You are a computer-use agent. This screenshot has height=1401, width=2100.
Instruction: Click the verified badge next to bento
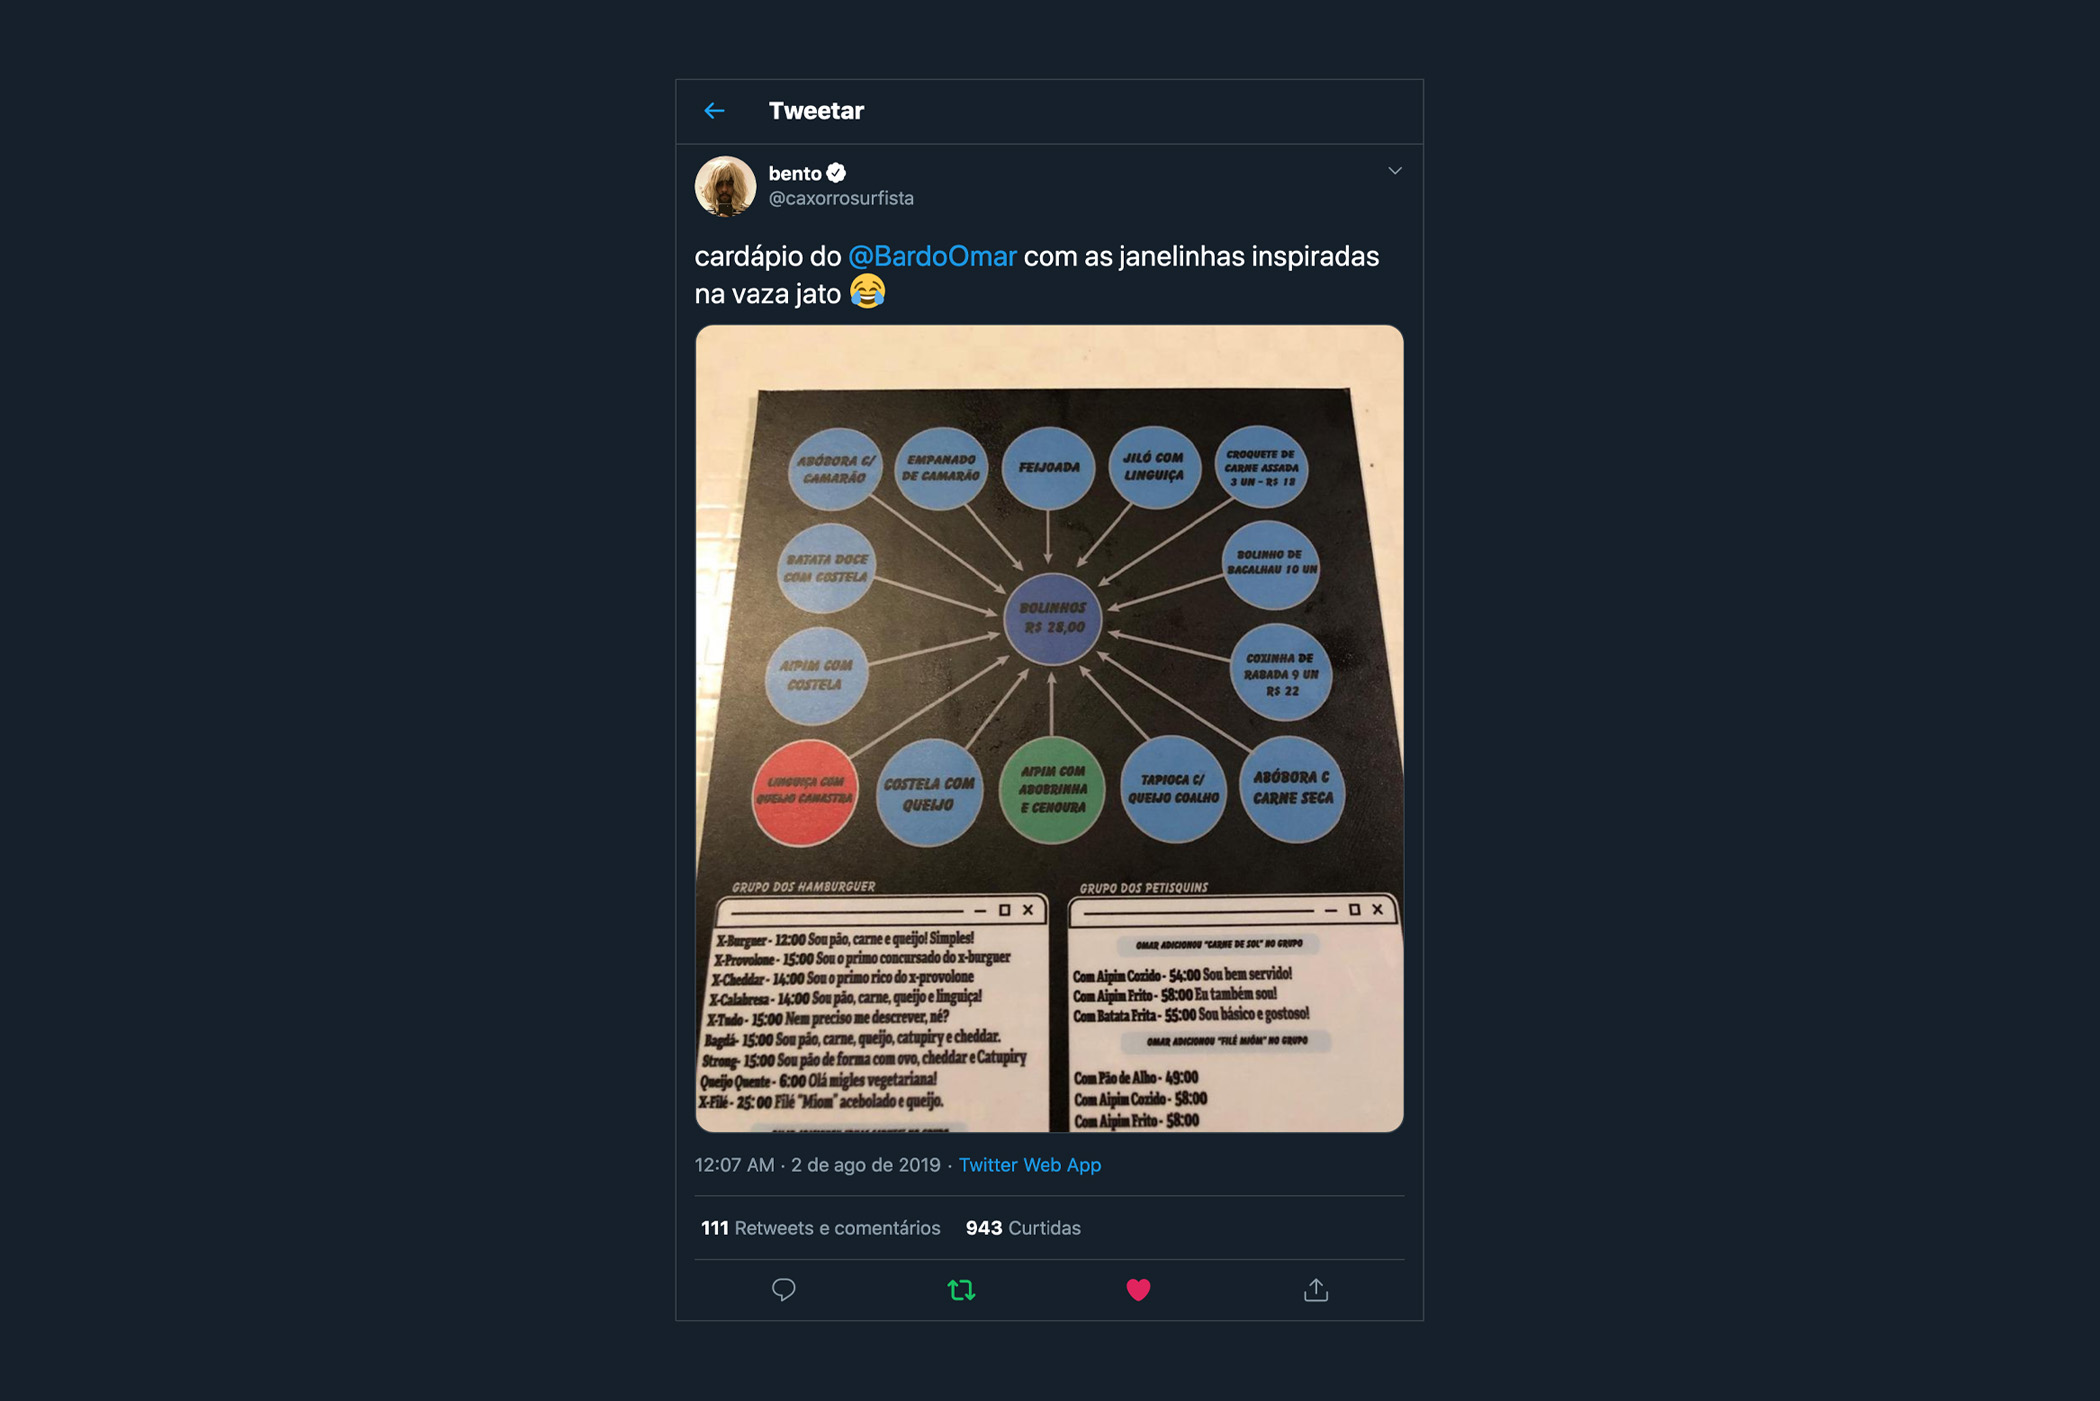tap(836, 173)
